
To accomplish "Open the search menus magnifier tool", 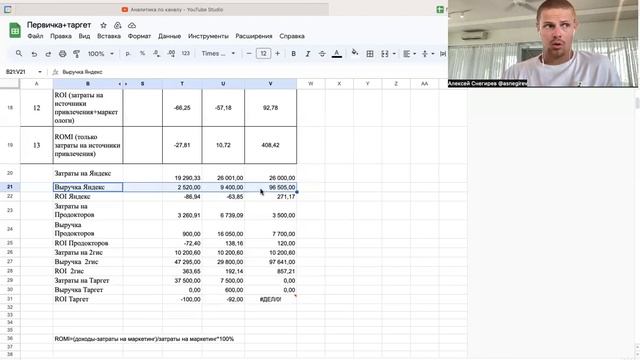I will tap(19, 53).
